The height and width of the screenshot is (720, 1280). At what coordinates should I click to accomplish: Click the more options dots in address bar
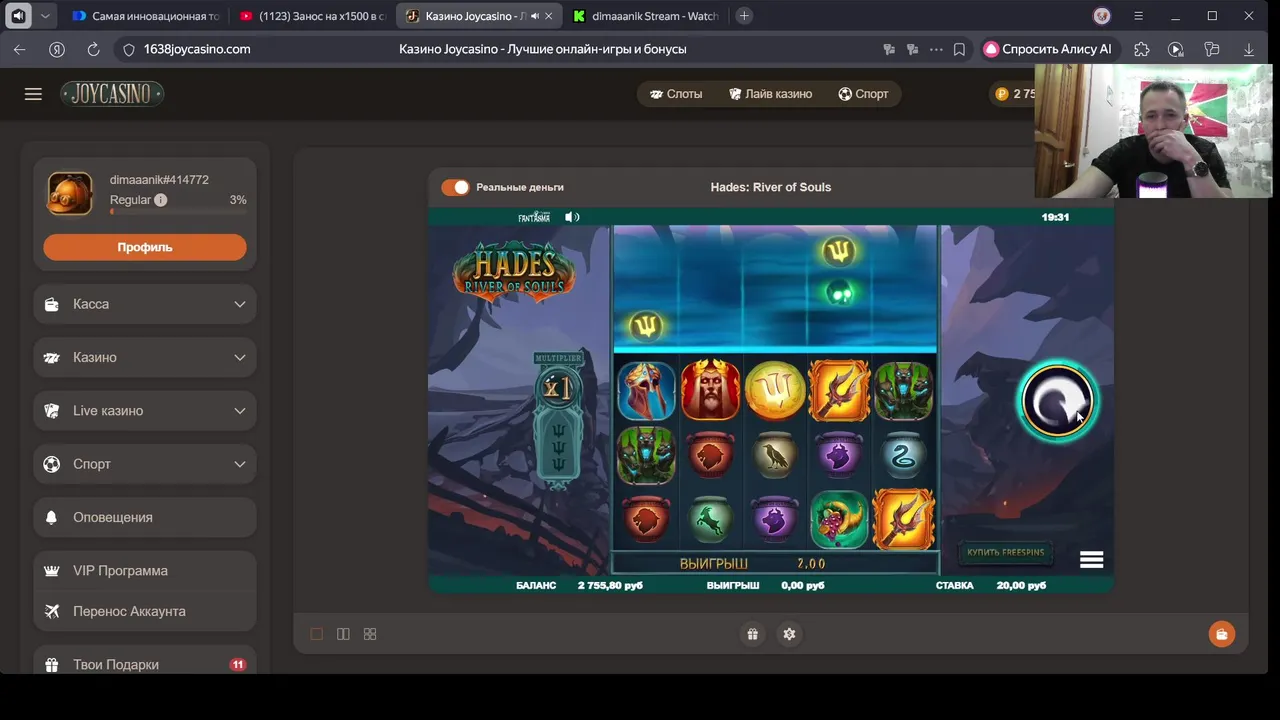pos(936,49)
